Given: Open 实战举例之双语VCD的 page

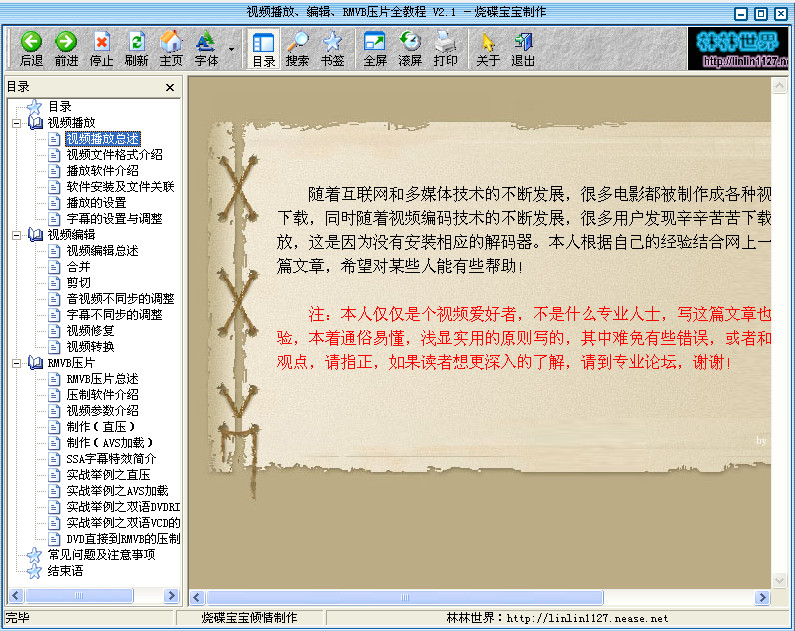Looking at the screenshot, I should [123, 523].
